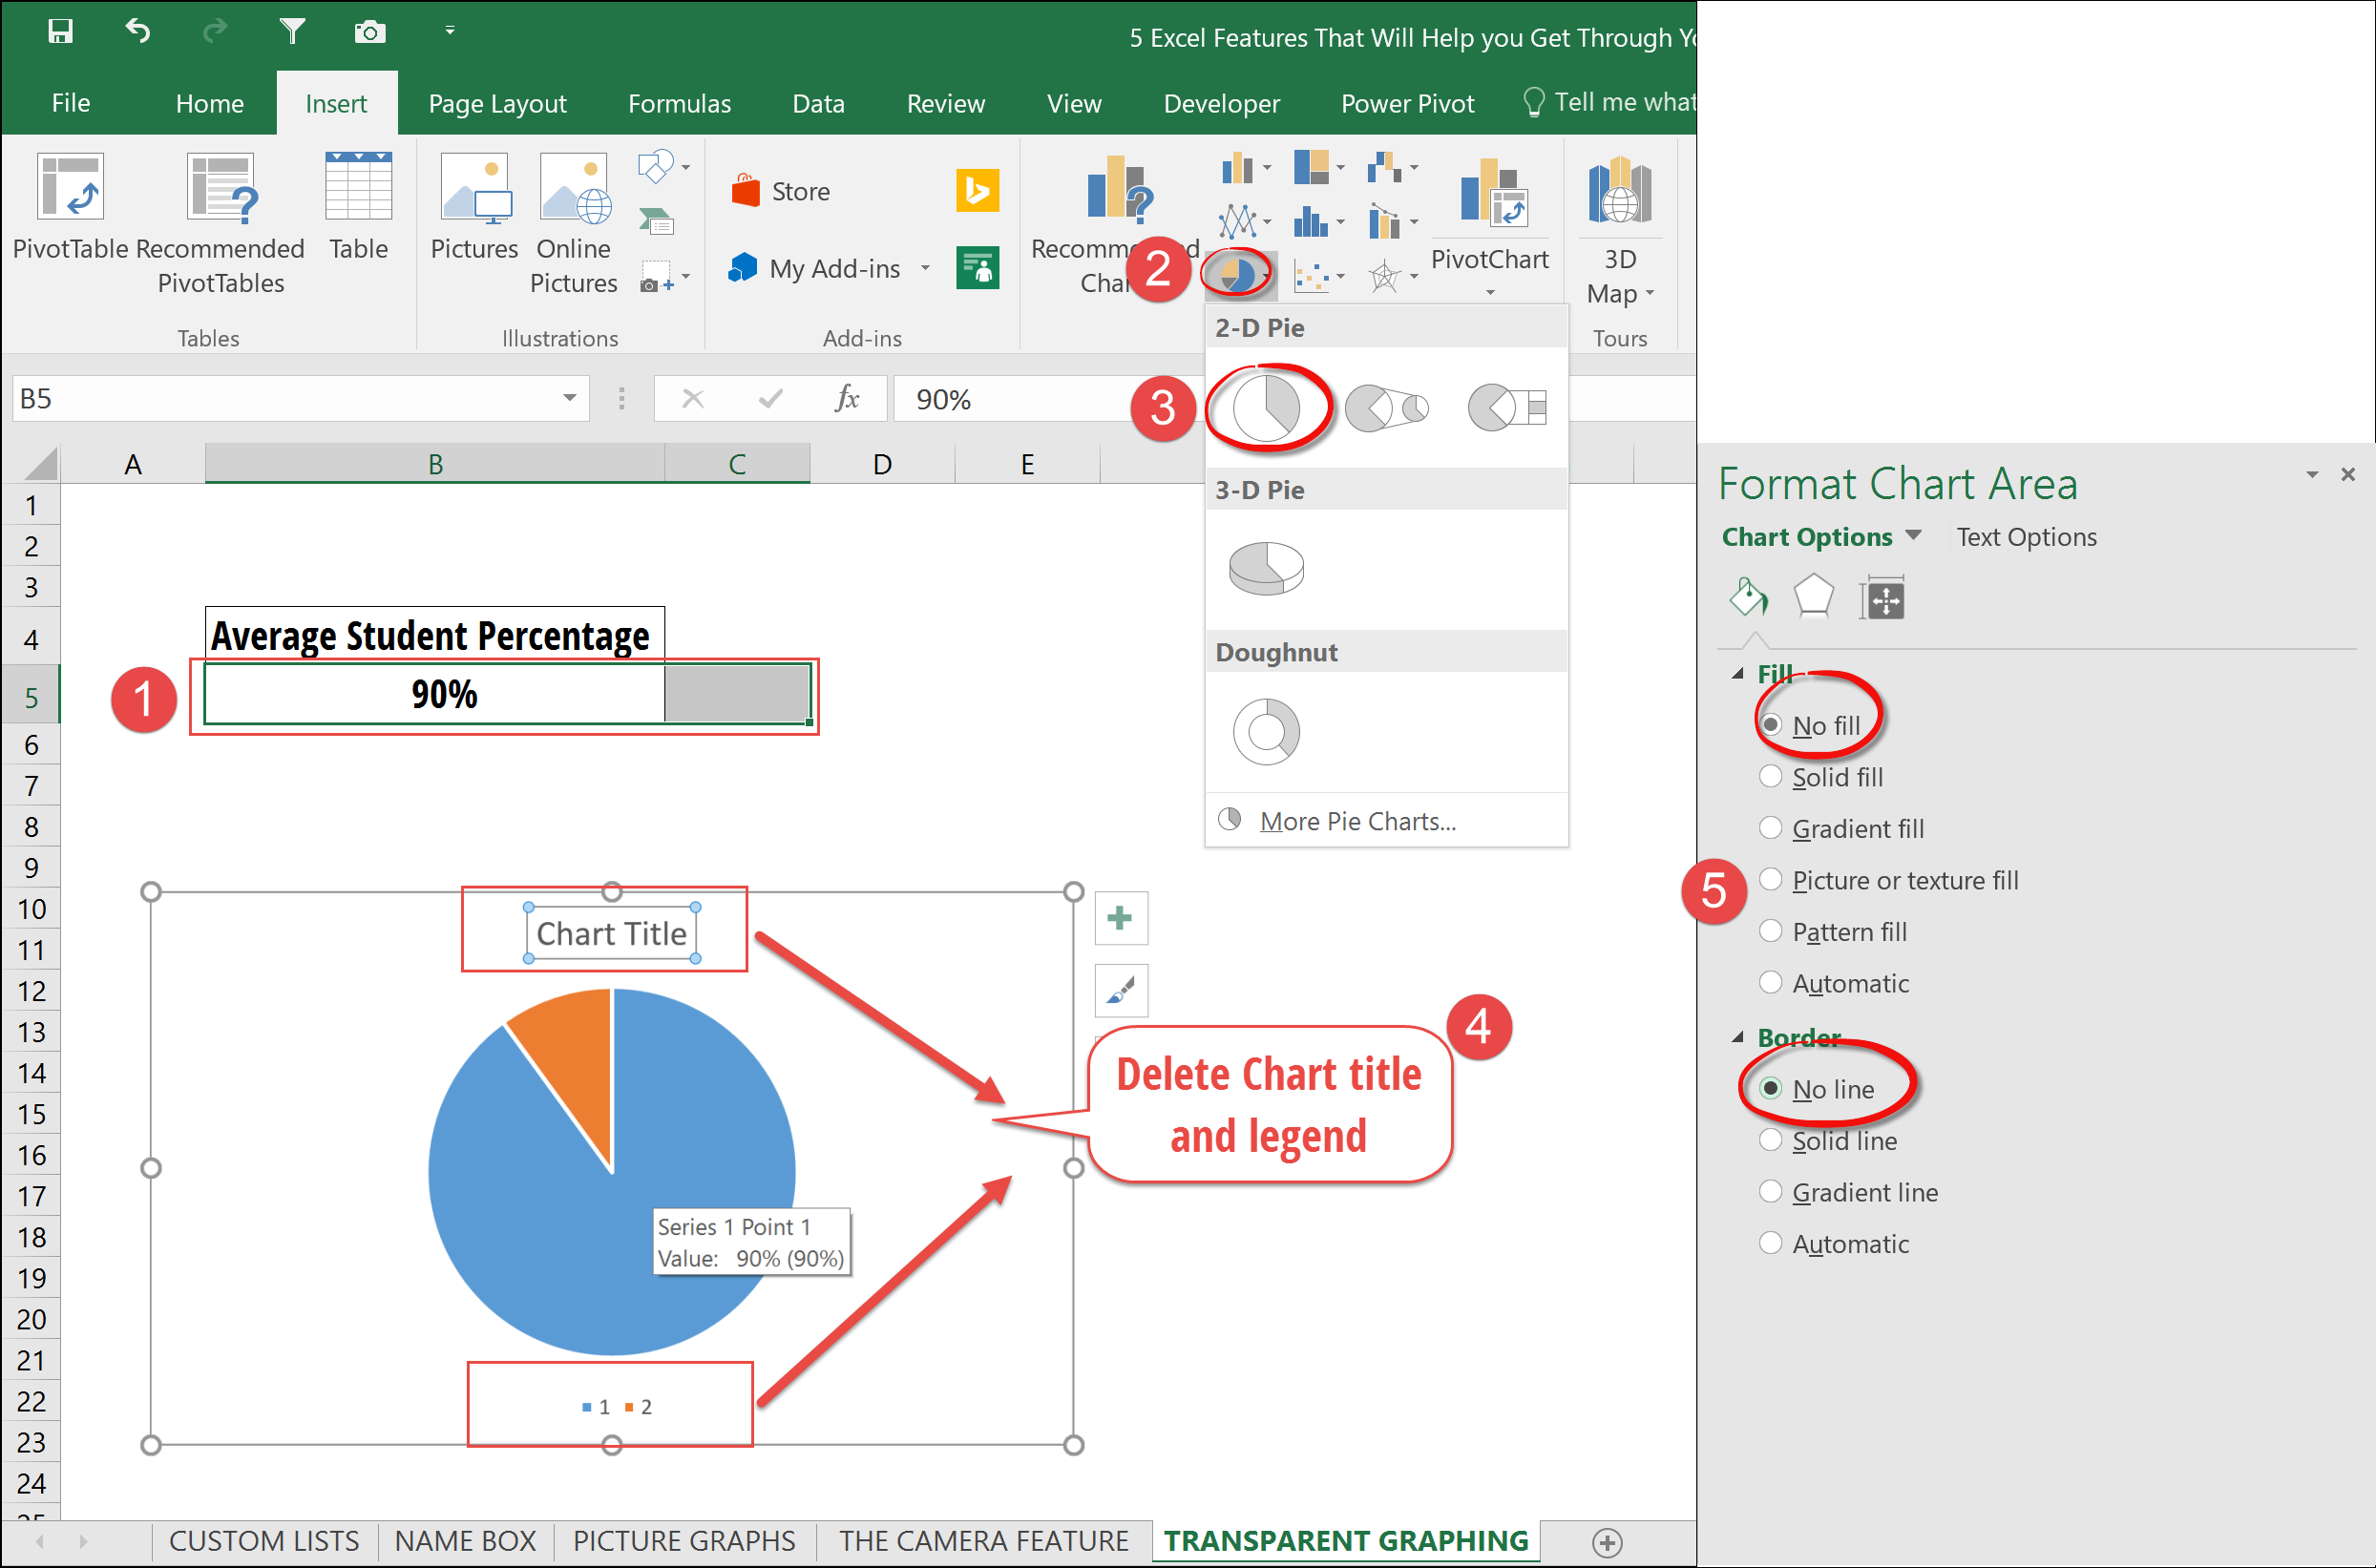Click the Online Pictures icon
2376x1568 pixels.
[574, 186]
